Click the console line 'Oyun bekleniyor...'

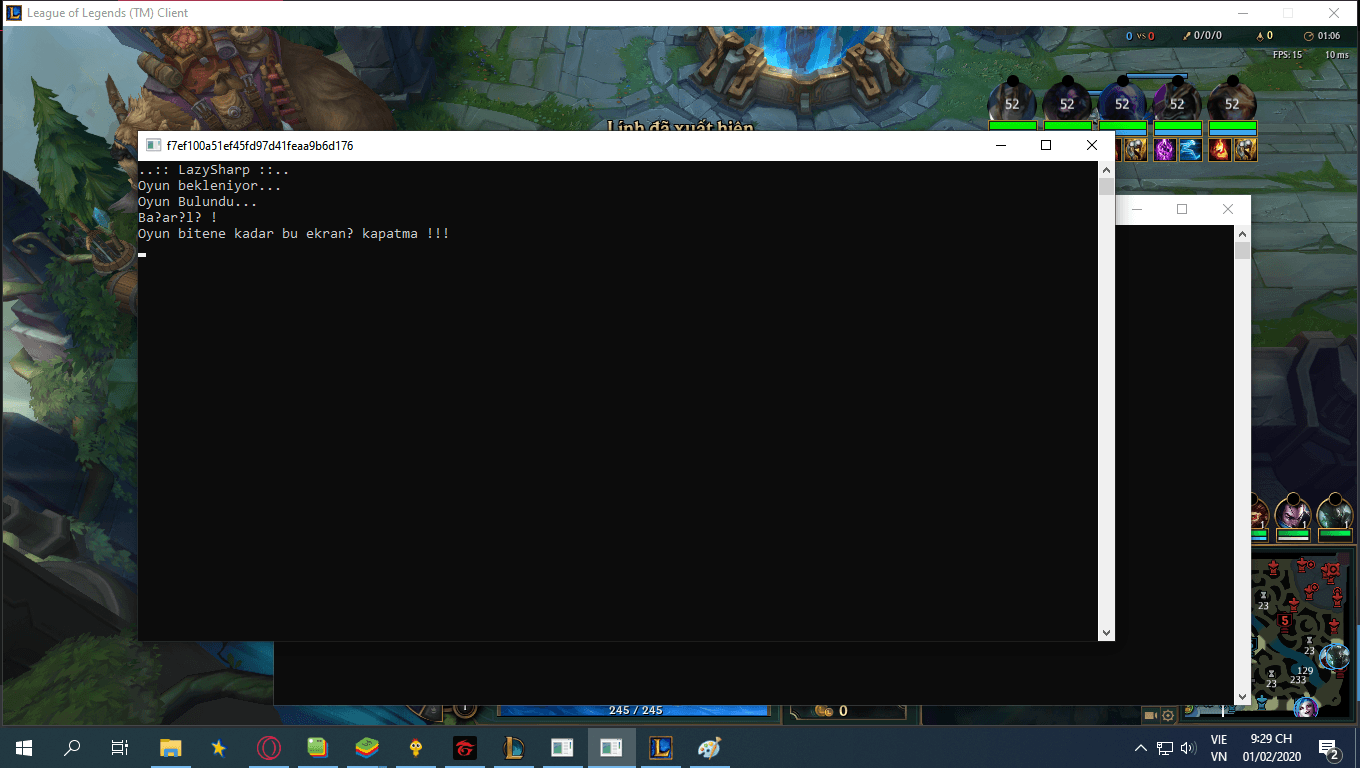tap(210, 186)
